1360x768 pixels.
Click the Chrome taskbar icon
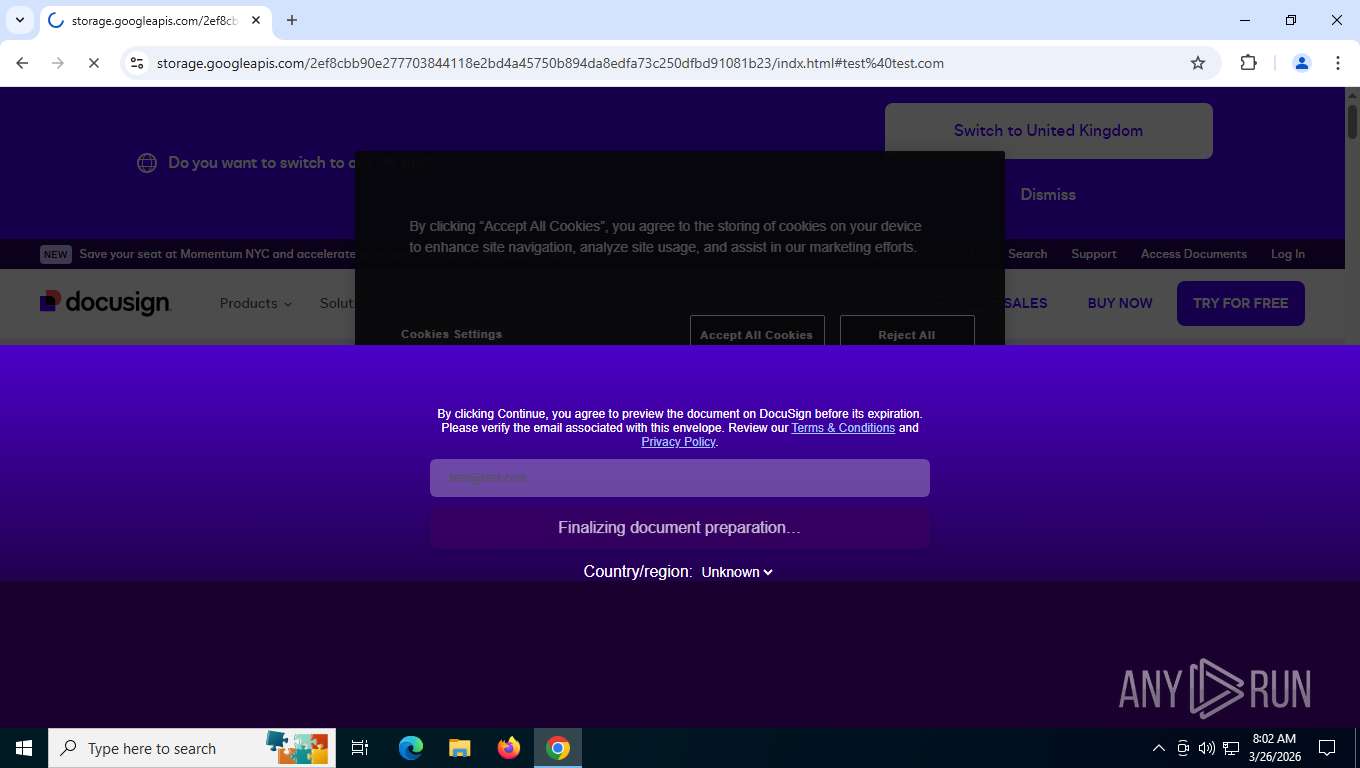point(558,748)
